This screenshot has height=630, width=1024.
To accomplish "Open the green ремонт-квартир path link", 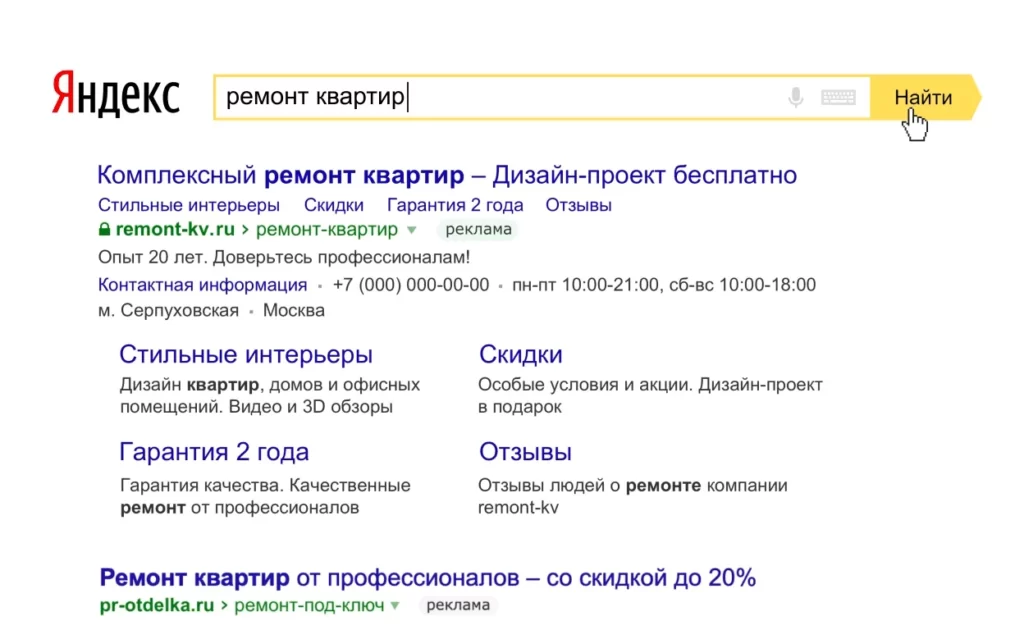I will click(x=327, y=229).
